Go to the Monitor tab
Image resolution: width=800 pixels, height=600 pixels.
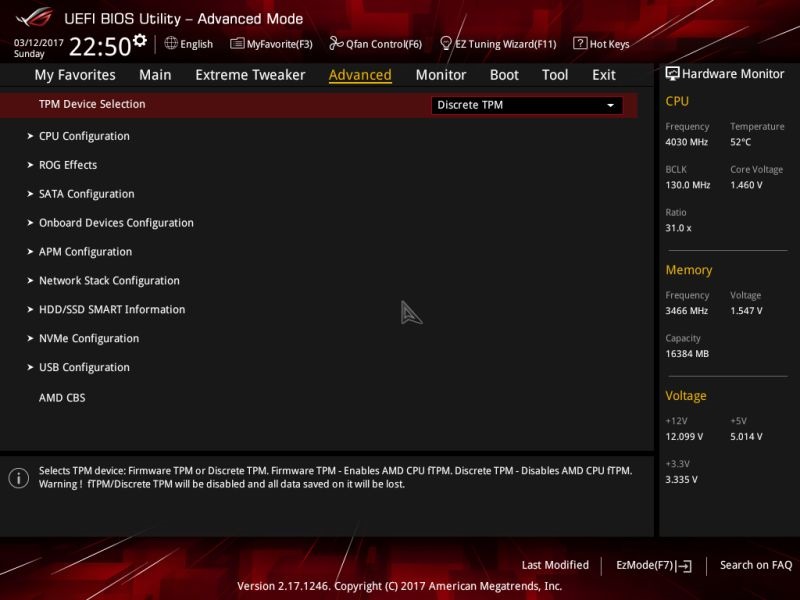[x=441, y=75]
